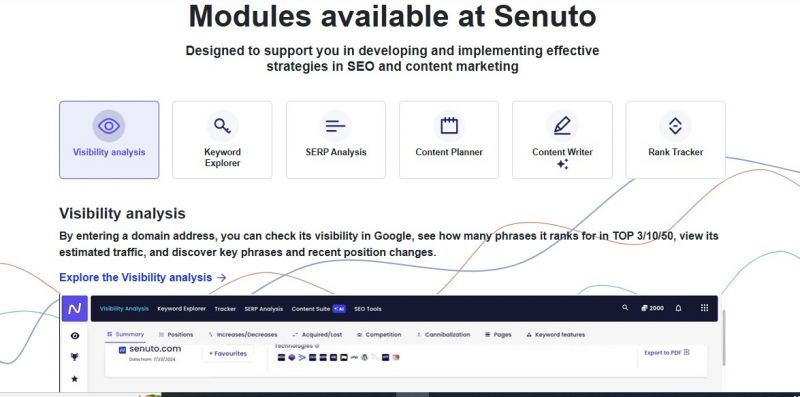Screen dimensions: 800x397
Task: Choose the Content Planner calendar icon
Action: click(x=449, y=126)
